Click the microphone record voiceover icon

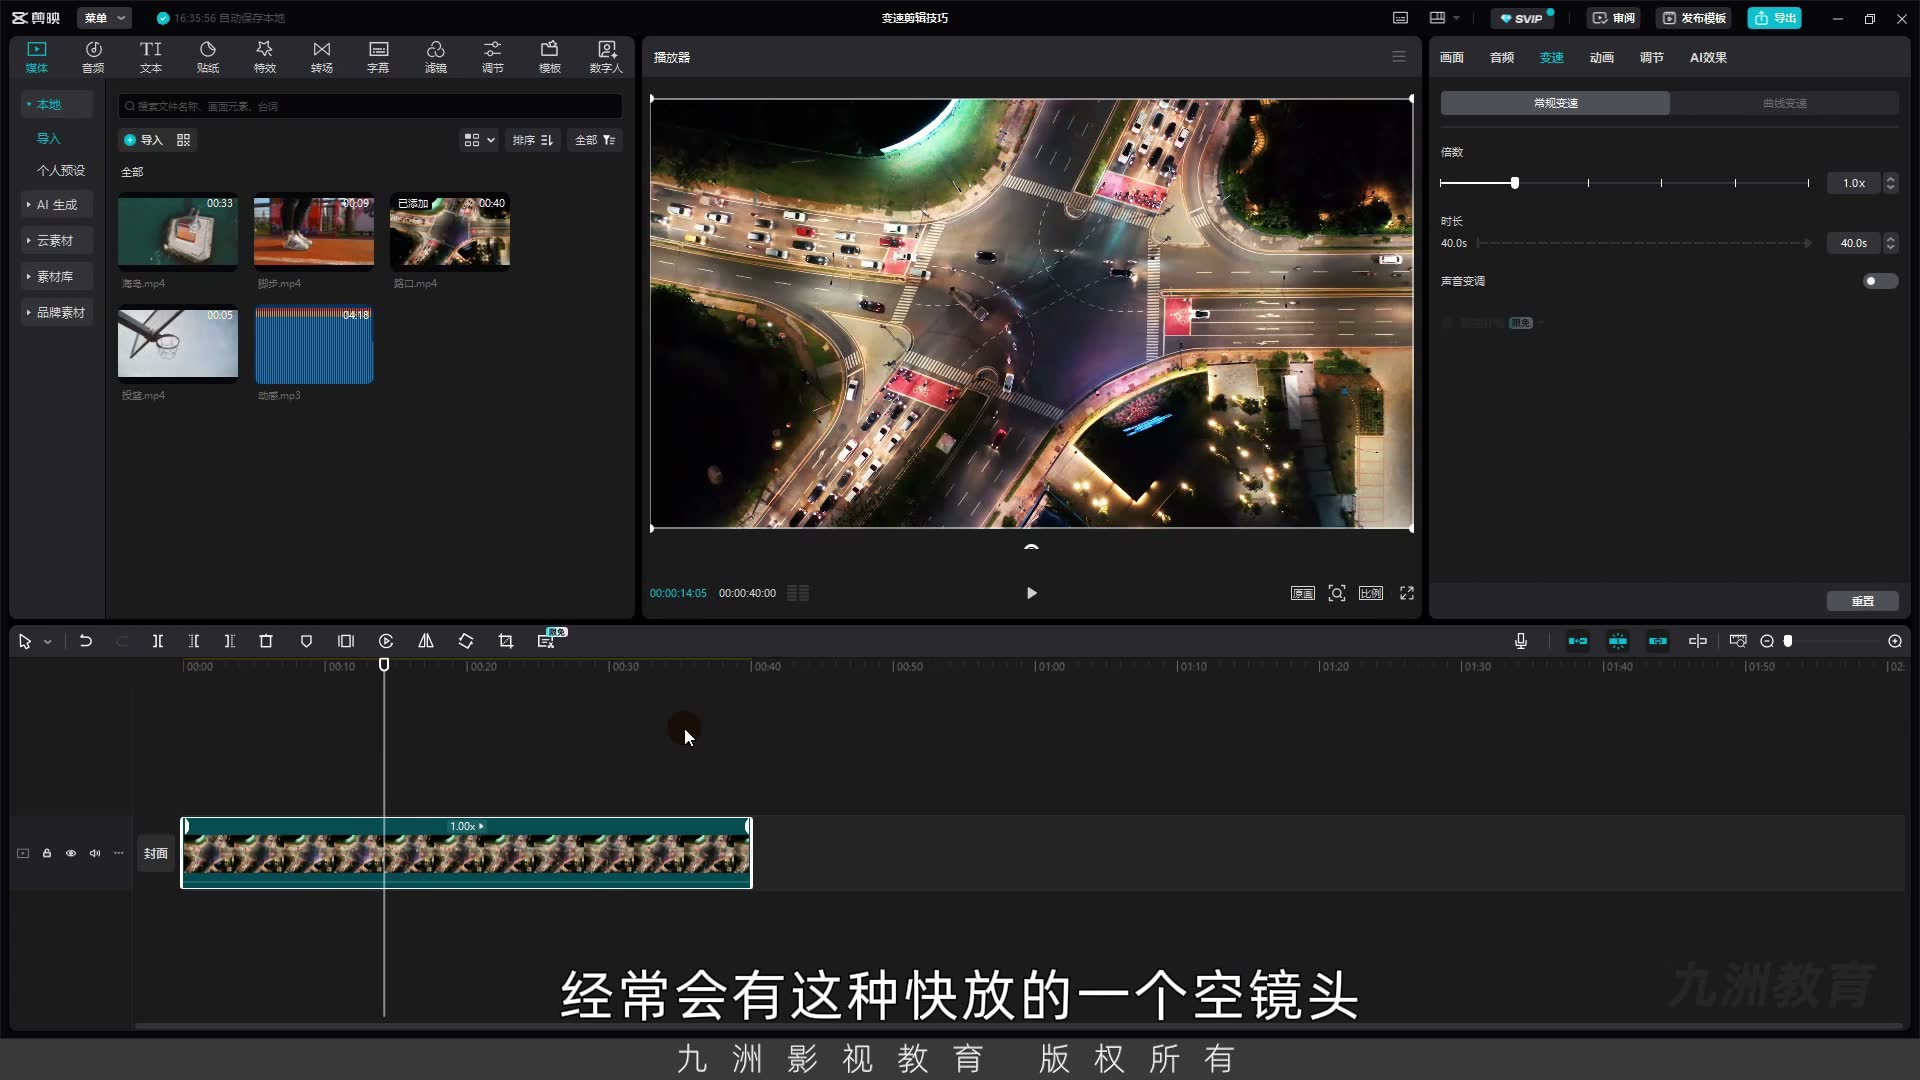tap(1521, 641)
